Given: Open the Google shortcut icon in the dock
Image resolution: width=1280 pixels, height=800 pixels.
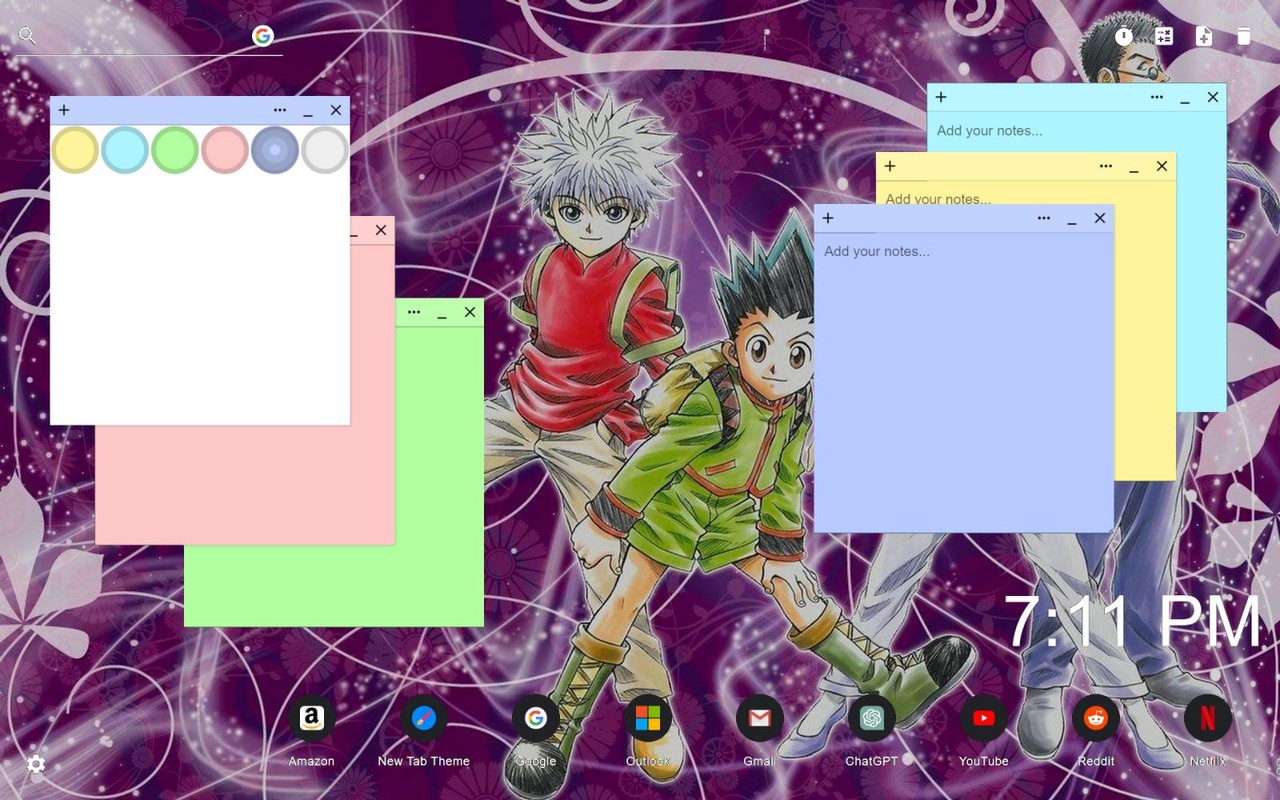Looking at the screenshot, I should coord(536,718).
